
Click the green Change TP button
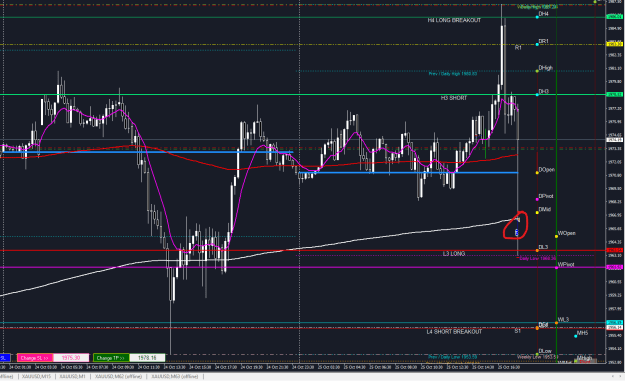point(111,358)
